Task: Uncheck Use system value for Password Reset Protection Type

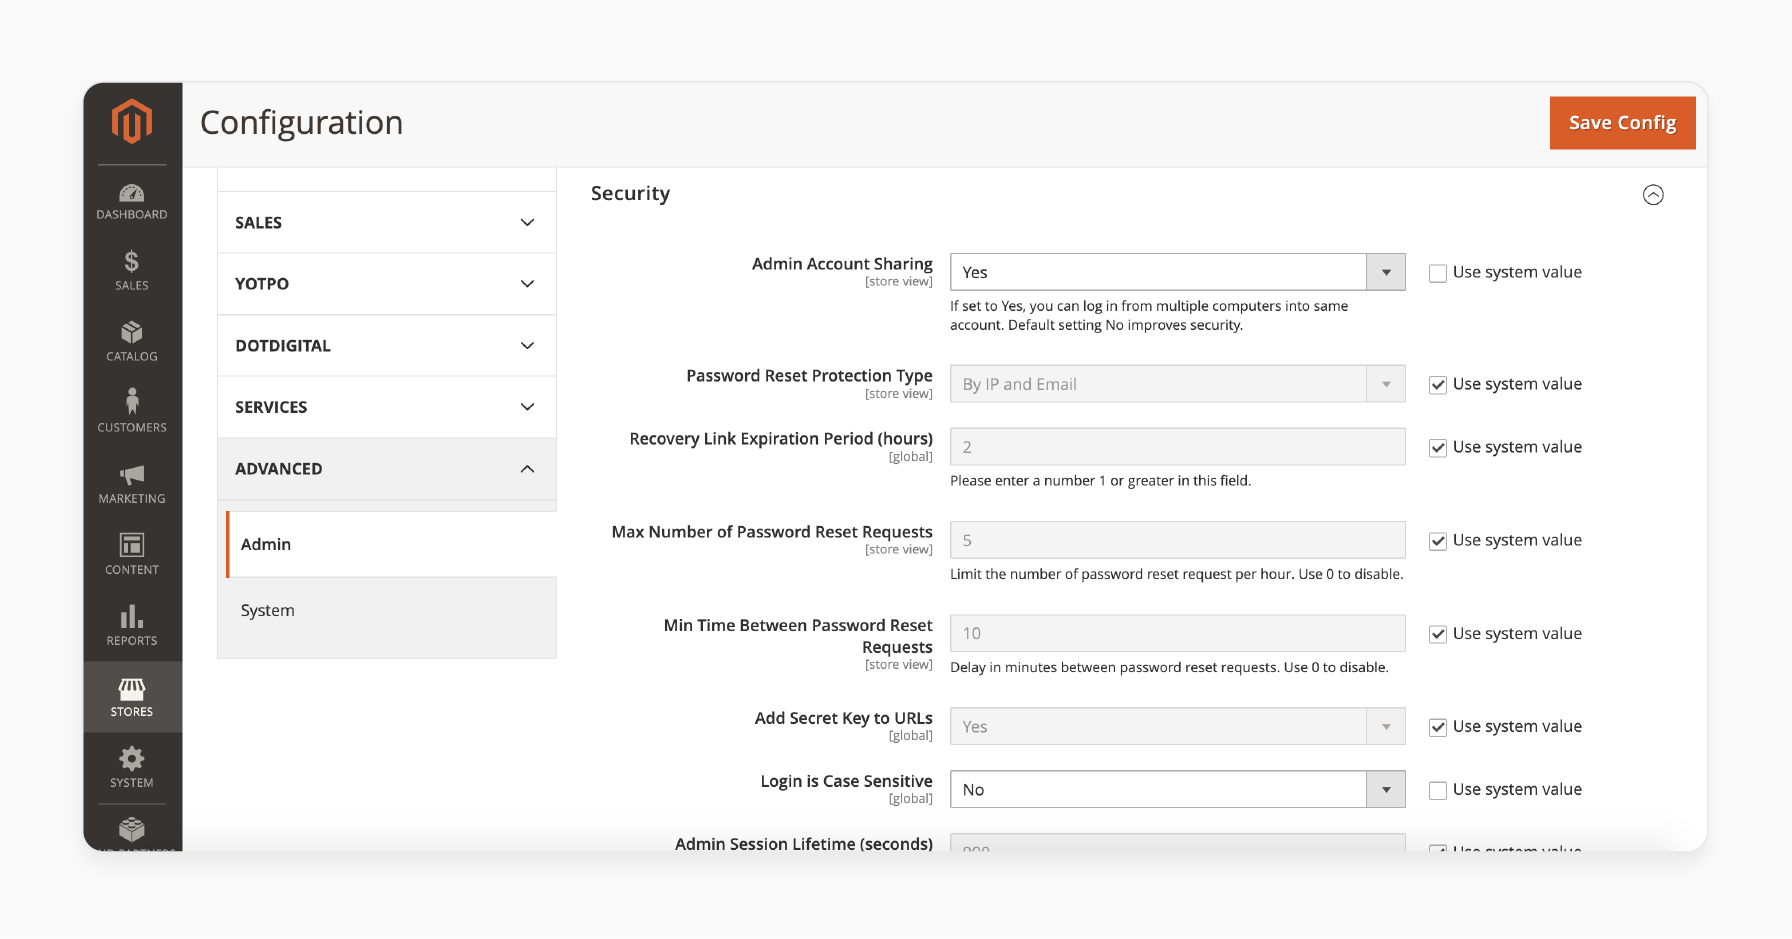Action: point(1438,385)
